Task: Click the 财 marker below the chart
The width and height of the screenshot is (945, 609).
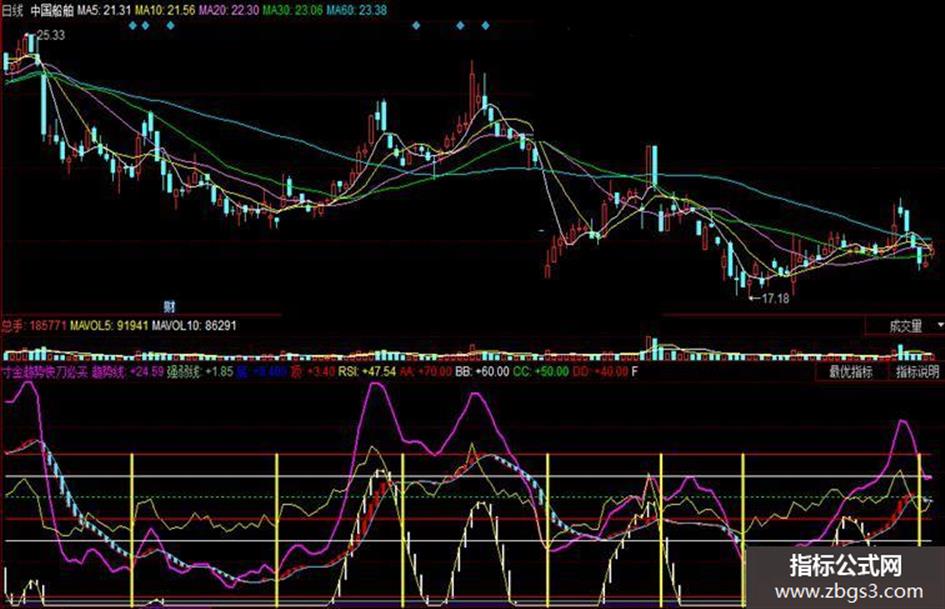Action: click(169, 306)
